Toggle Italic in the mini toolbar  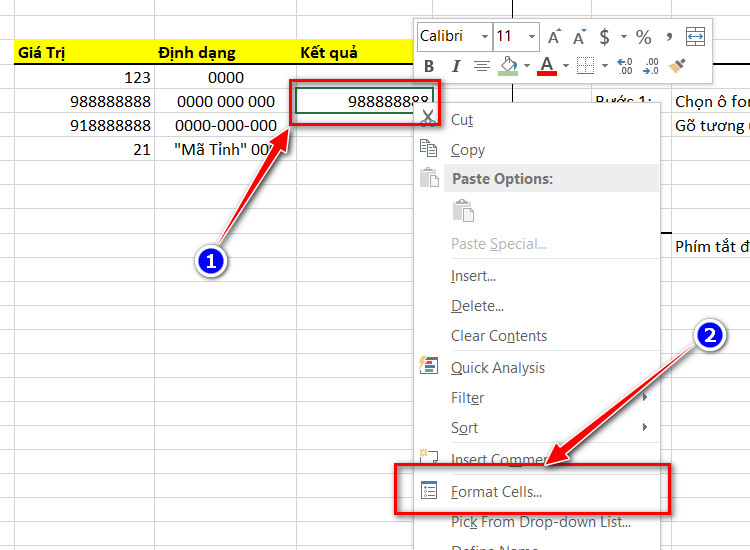coord(456,66)
